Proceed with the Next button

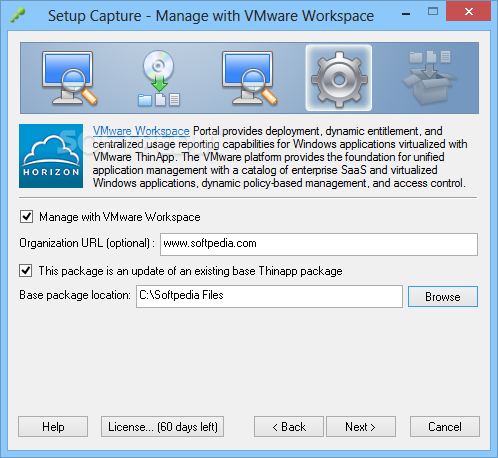361,426
